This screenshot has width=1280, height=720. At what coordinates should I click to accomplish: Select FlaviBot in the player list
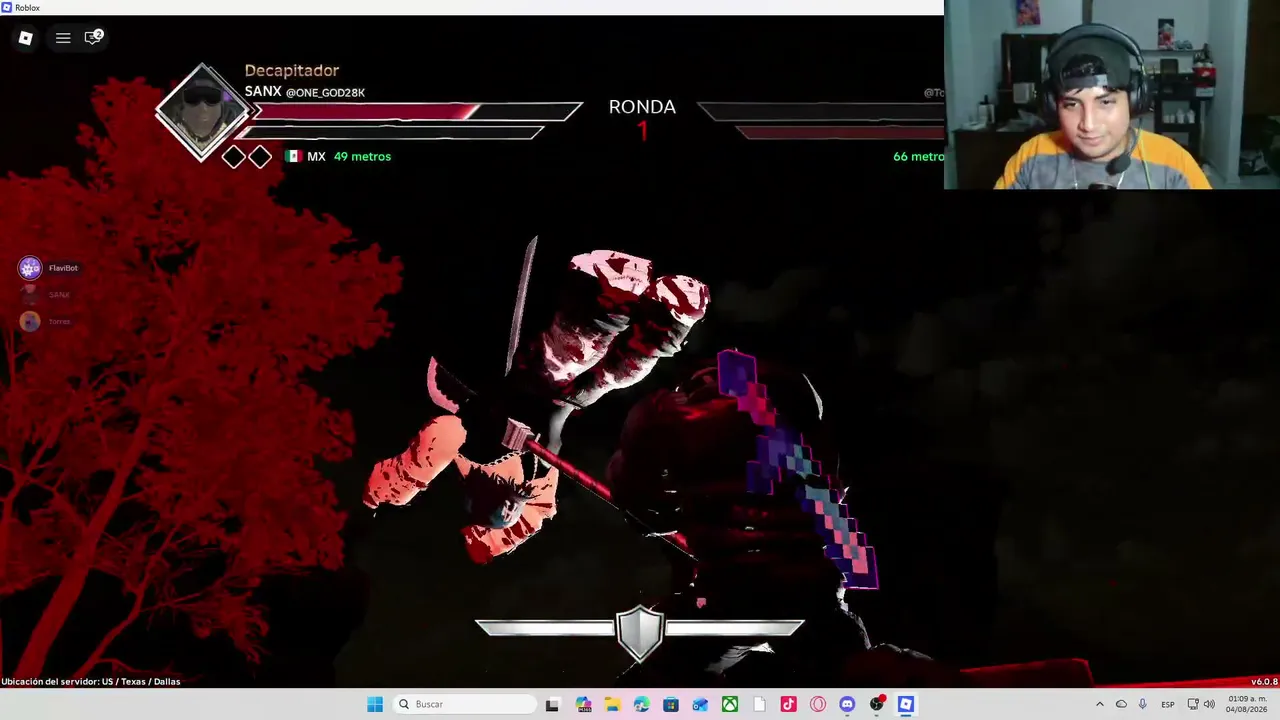(x=49, y=268)
